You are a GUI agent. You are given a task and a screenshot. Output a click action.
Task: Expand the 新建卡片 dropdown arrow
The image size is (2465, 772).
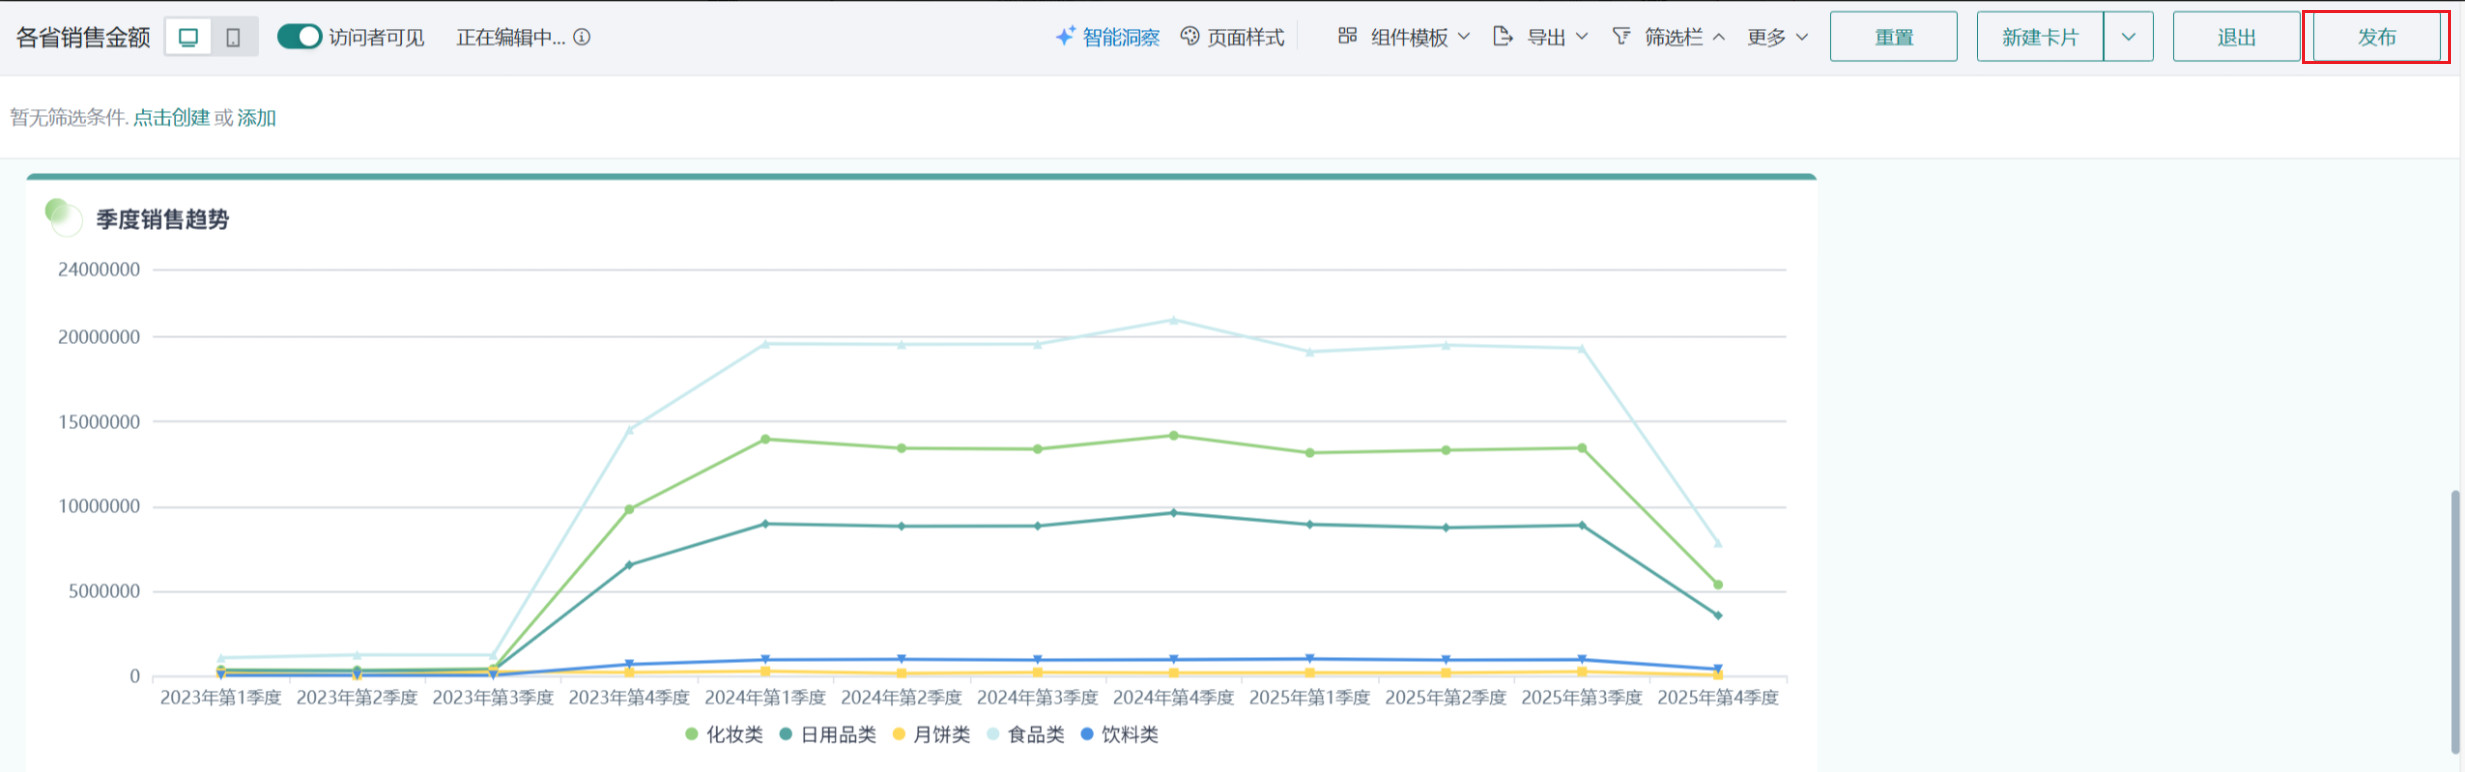pos(2128,37)
